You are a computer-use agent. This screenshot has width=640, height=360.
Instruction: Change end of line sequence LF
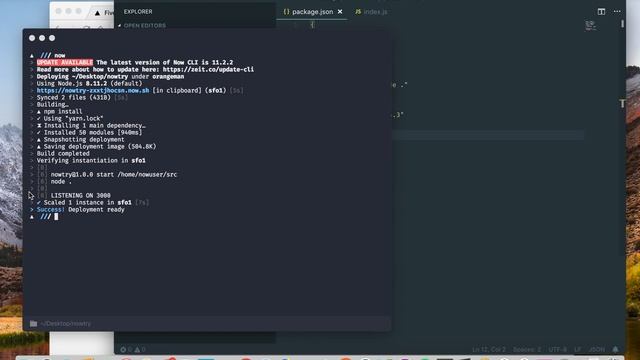pyautogui.click(x=578, y=349)
